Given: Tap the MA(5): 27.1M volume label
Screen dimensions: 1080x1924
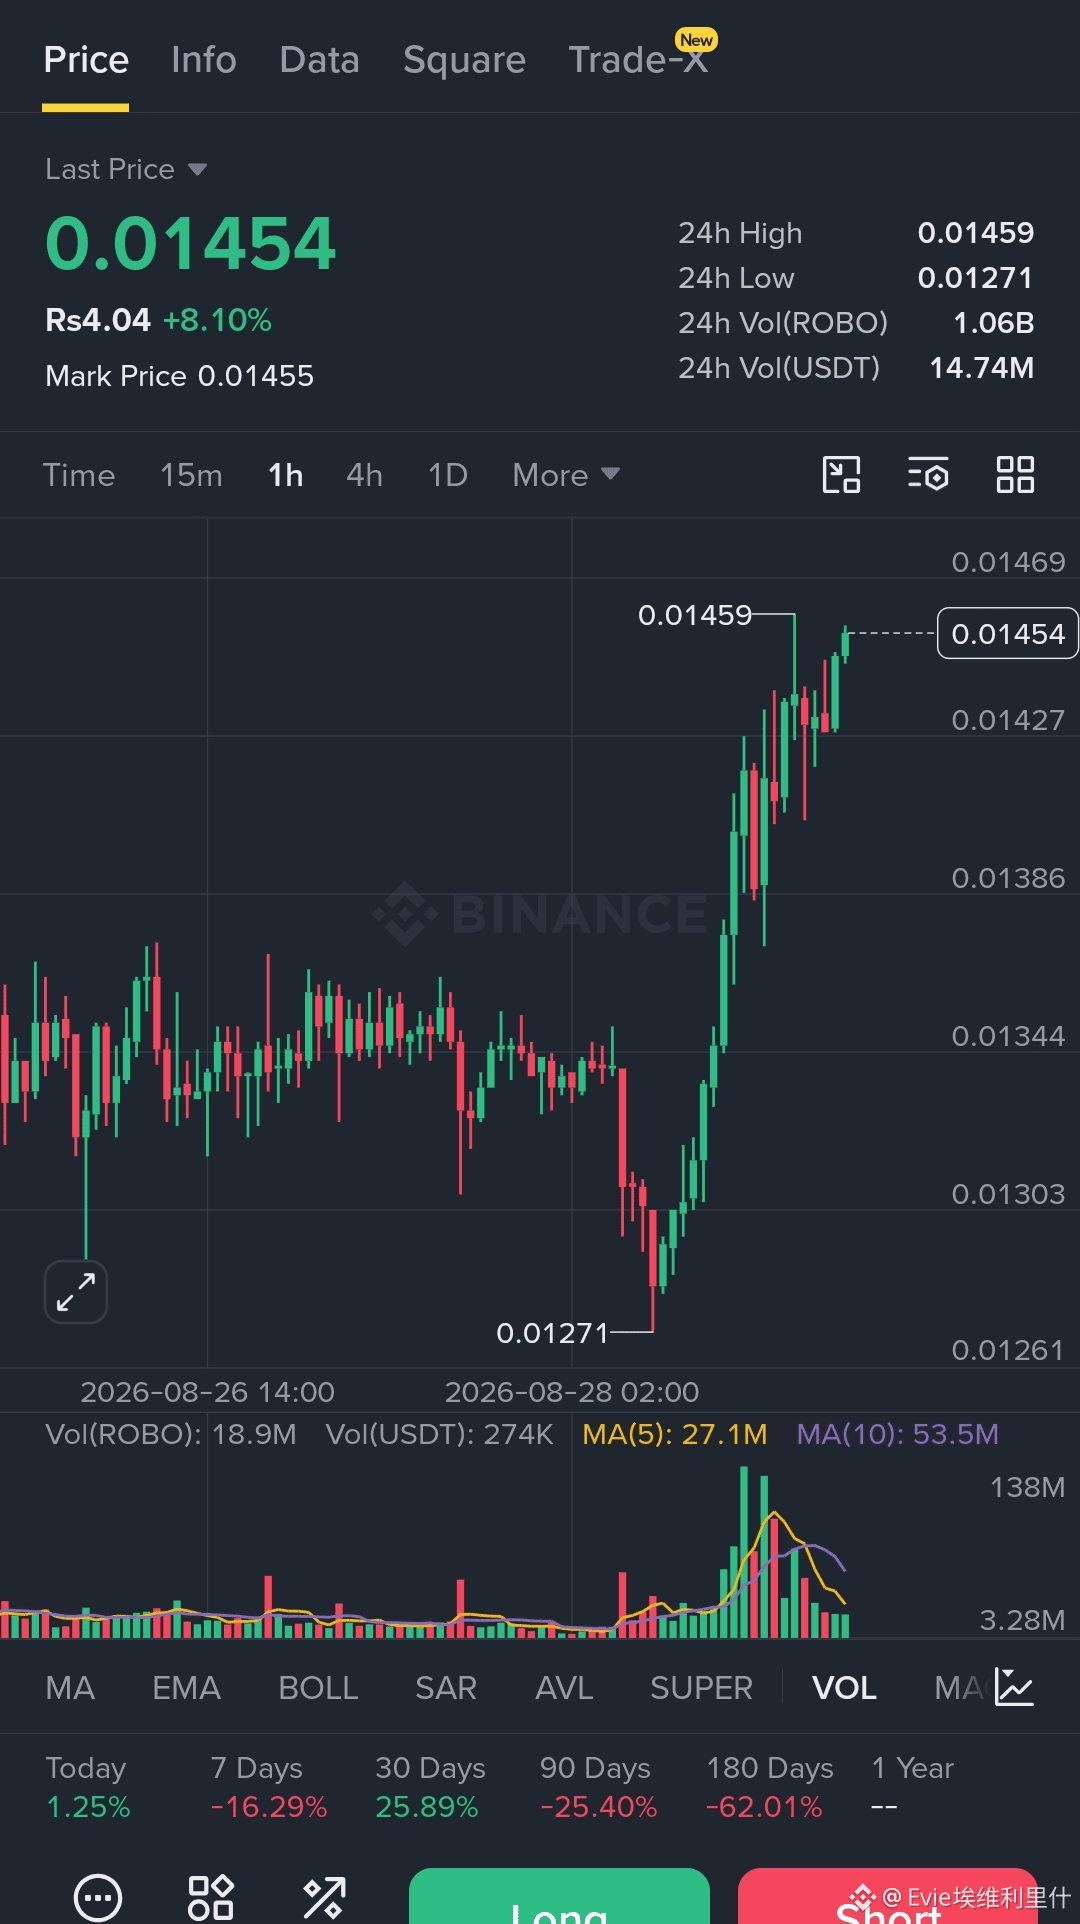Looking at the screenshot, I should (675, 1434).
